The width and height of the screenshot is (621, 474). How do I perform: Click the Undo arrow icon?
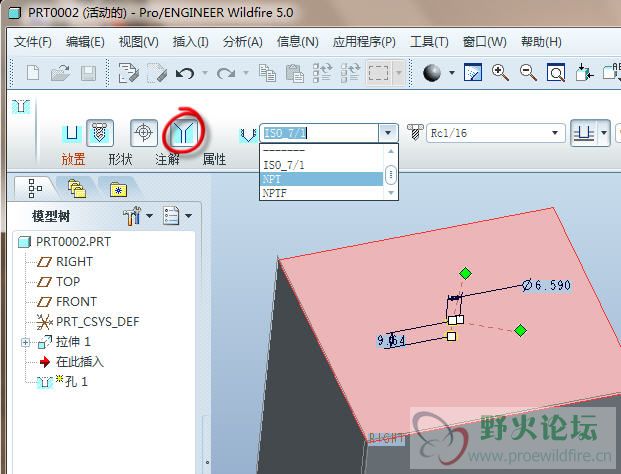[x=185, y=73]
